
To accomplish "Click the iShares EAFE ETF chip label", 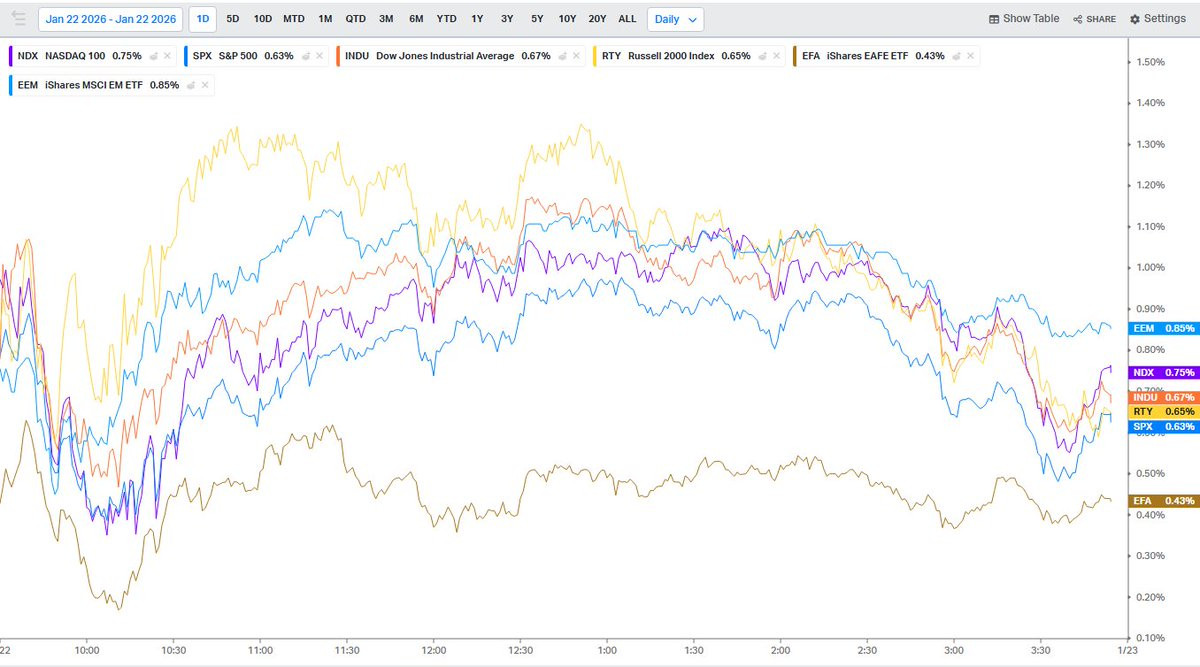I will (868, 56).
